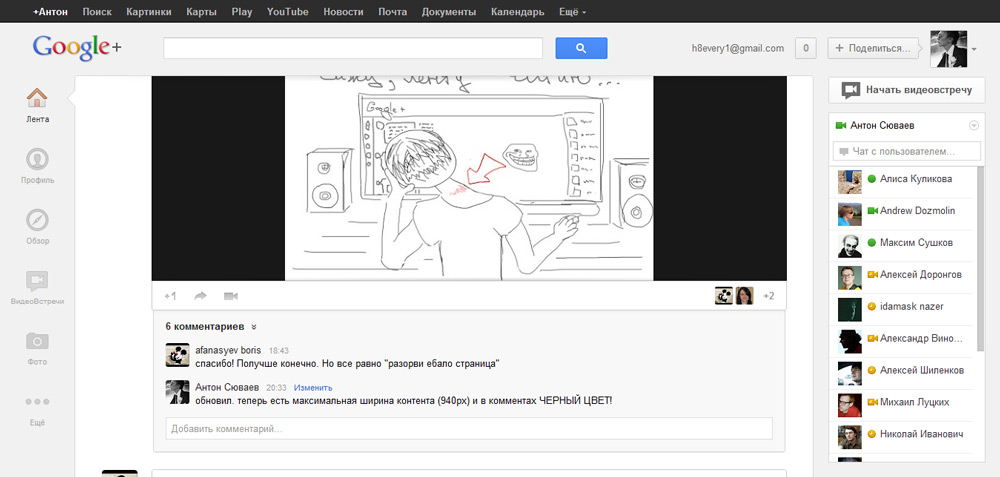Screen dimensions: 1000x477
Task: Start hangout via camera icon under post
Action: 231,296
